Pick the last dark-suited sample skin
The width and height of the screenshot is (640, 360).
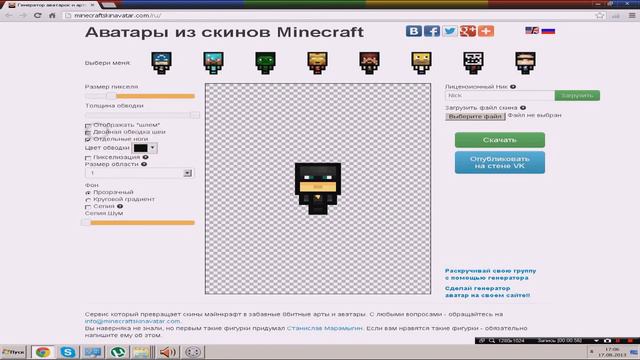tap(525, 63)
